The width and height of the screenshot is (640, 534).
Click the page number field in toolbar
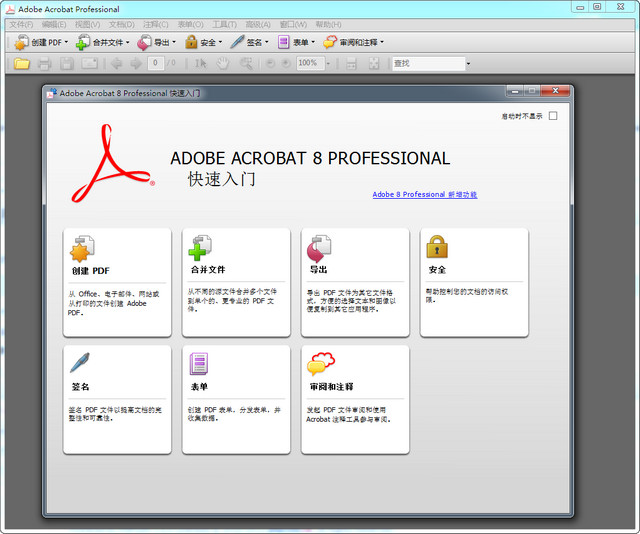coord(155,63)
